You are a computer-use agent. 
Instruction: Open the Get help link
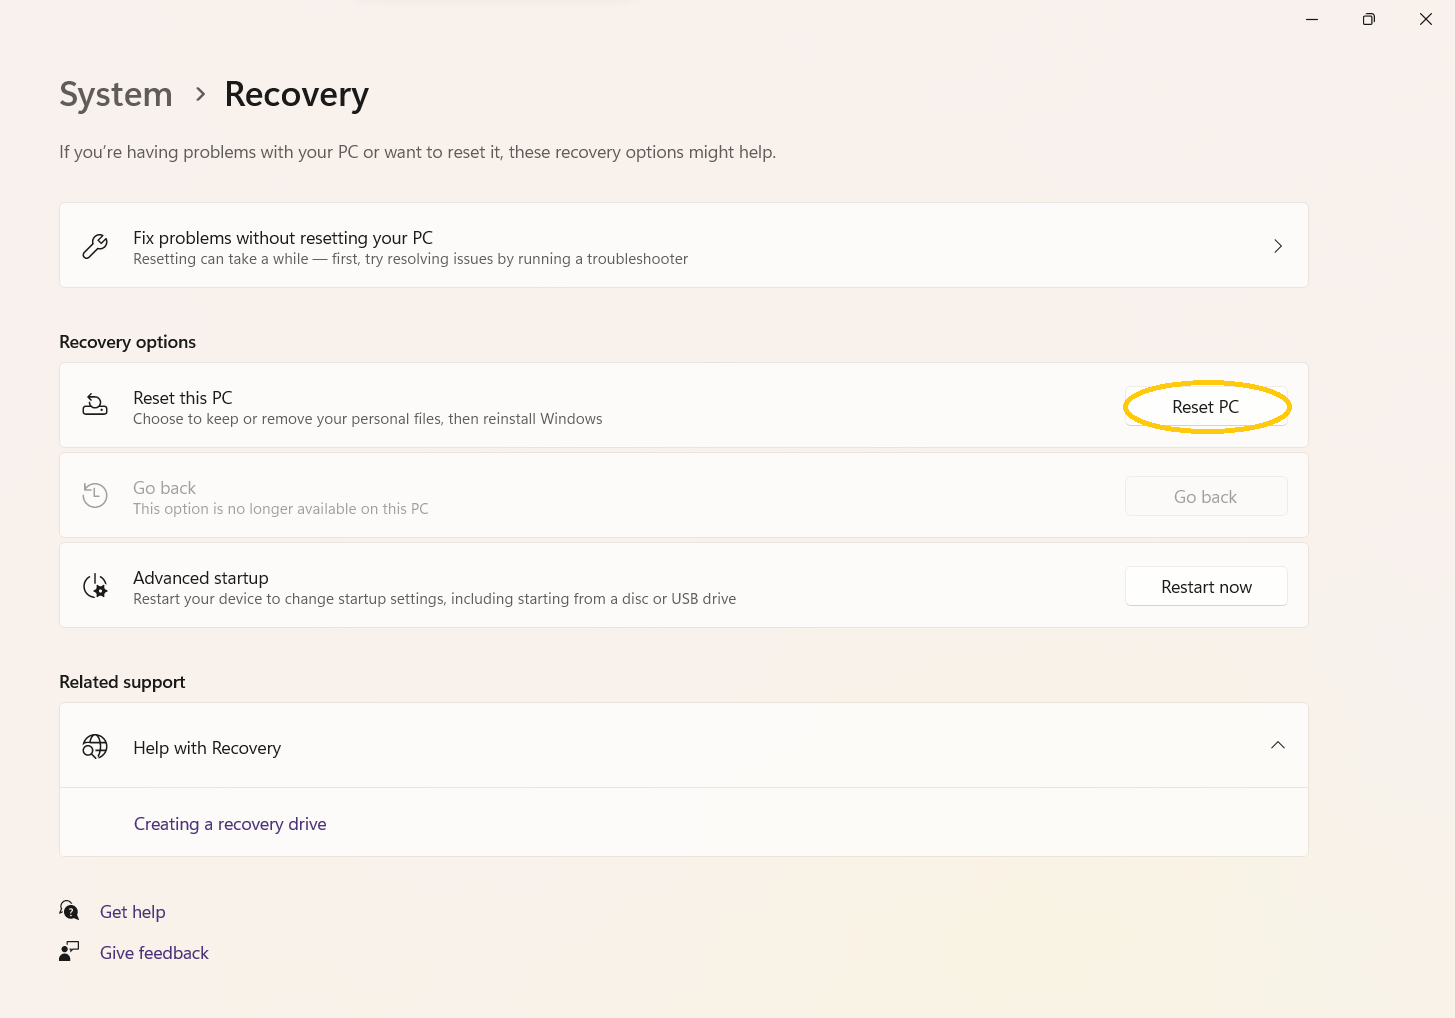tap(133, 912)
